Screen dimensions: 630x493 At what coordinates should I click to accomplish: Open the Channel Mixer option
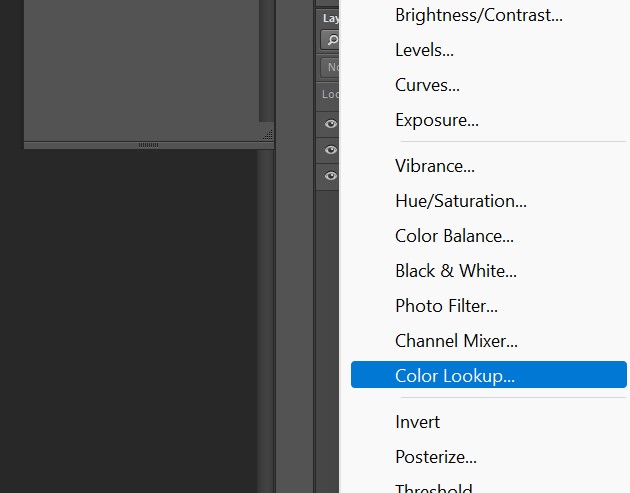click(x=456, y=341)
